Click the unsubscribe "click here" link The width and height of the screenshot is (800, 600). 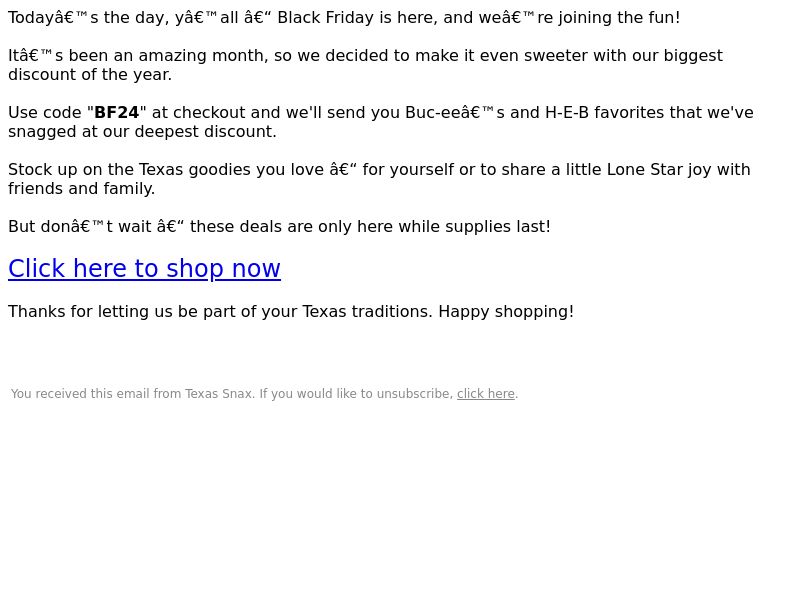tap(486, 394)
